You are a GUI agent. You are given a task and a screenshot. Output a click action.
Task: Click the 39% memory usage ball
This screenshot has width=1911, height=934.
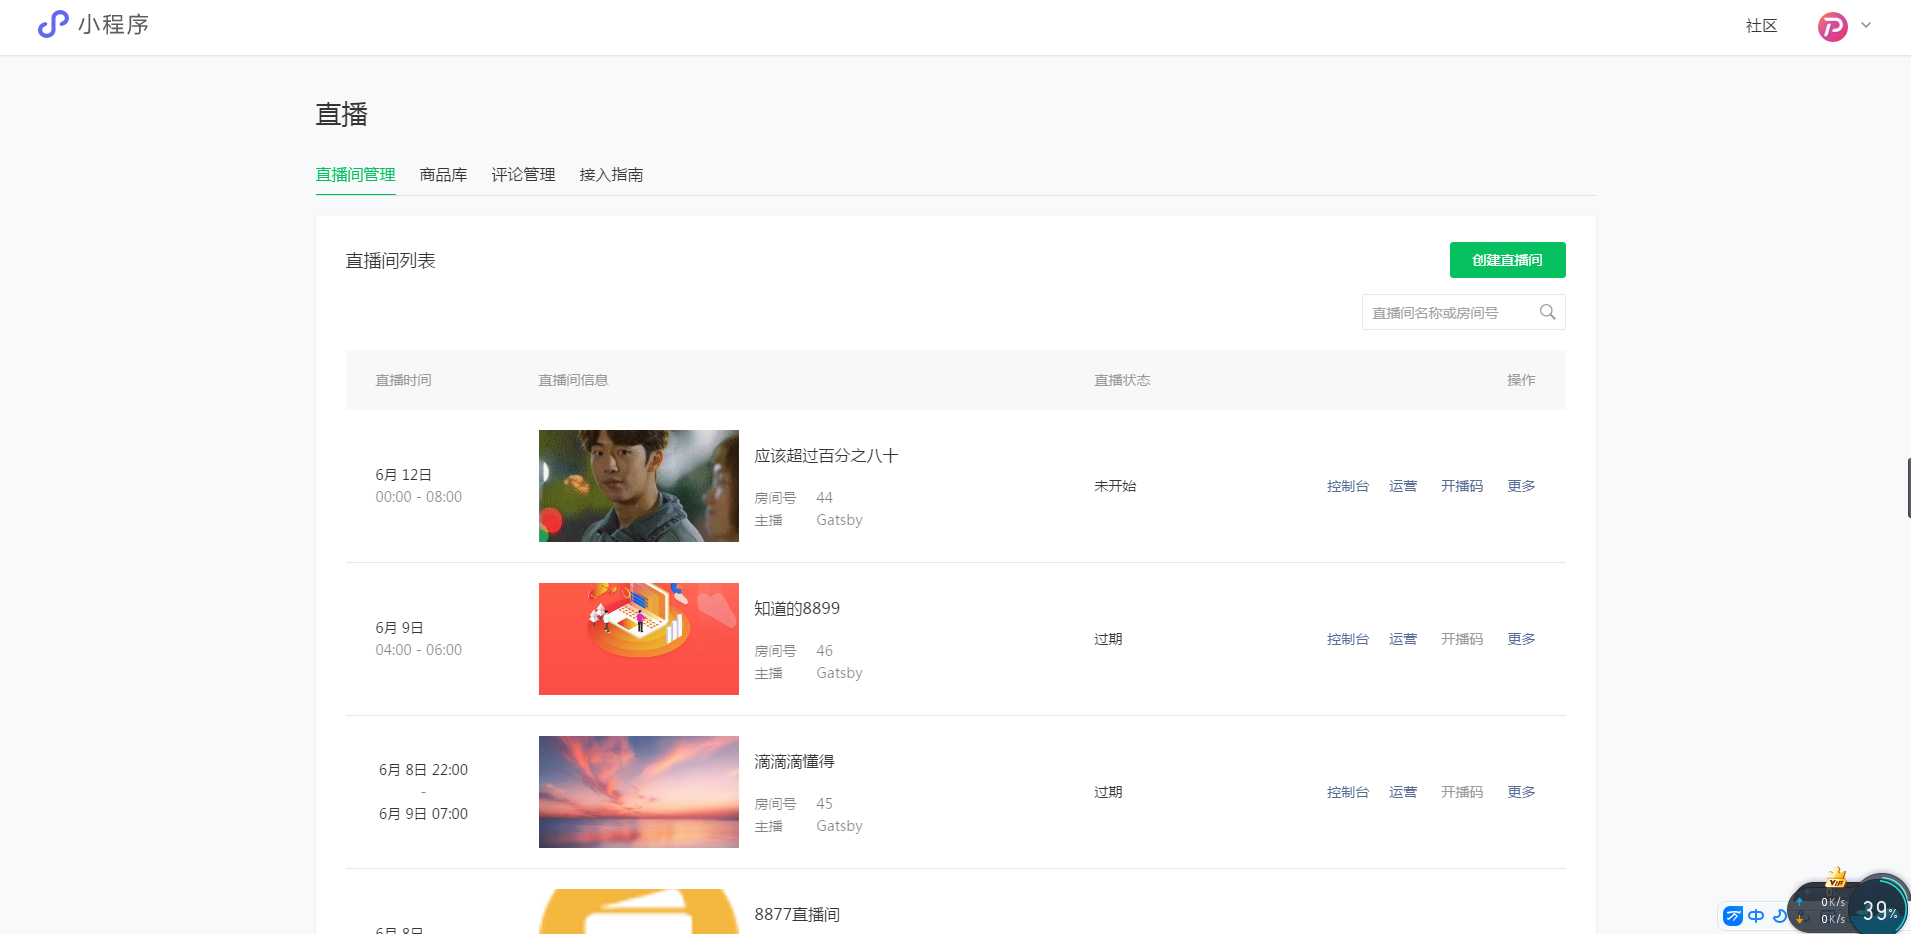(1878, 910)
